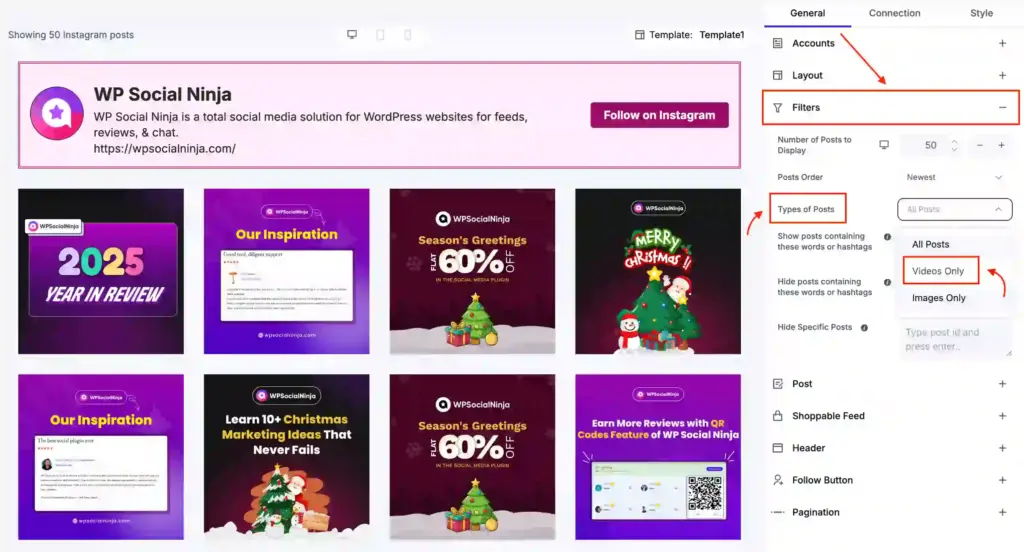Click Follow on Instagram button
Image resolution: width=1024 pixels, height=552 pixels.
[659, 115]
